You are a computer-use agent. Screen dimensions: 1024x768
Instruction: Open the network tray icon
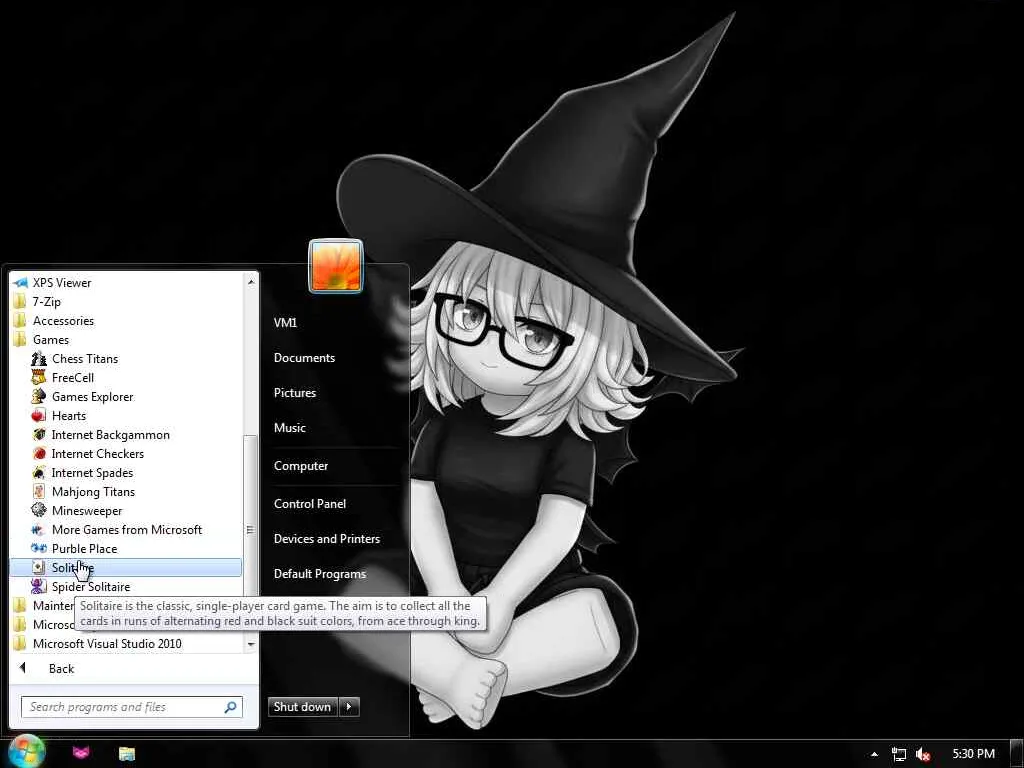coord(899,754)
